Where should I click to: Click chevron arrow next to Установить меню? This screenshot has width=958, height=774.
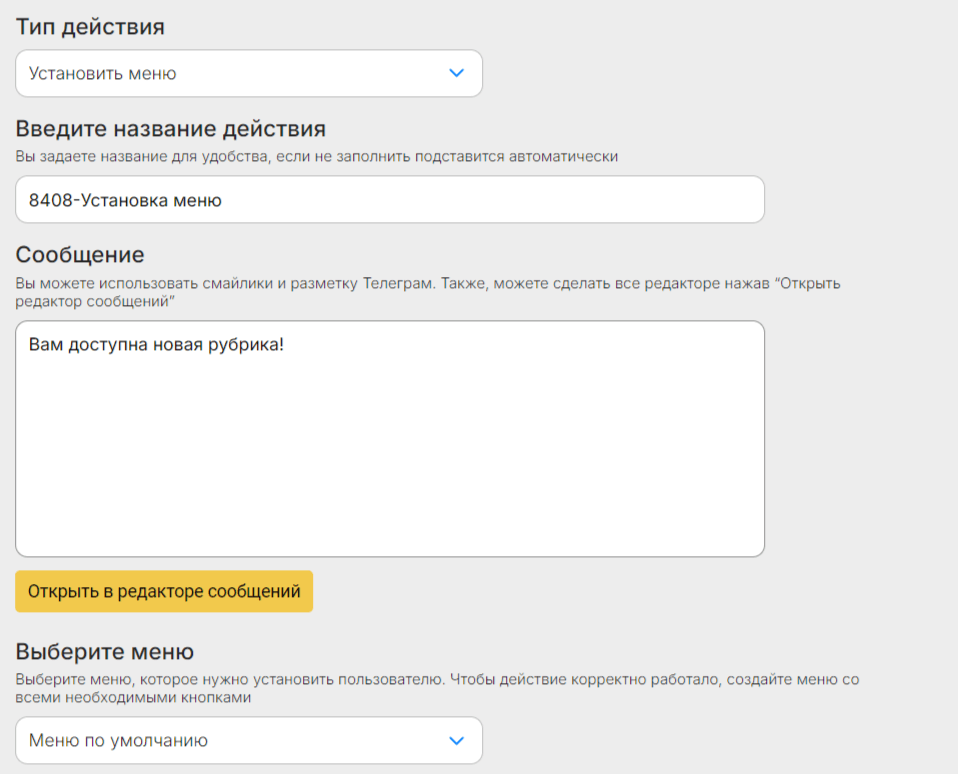pyautogui.click(x=456, y=73)
